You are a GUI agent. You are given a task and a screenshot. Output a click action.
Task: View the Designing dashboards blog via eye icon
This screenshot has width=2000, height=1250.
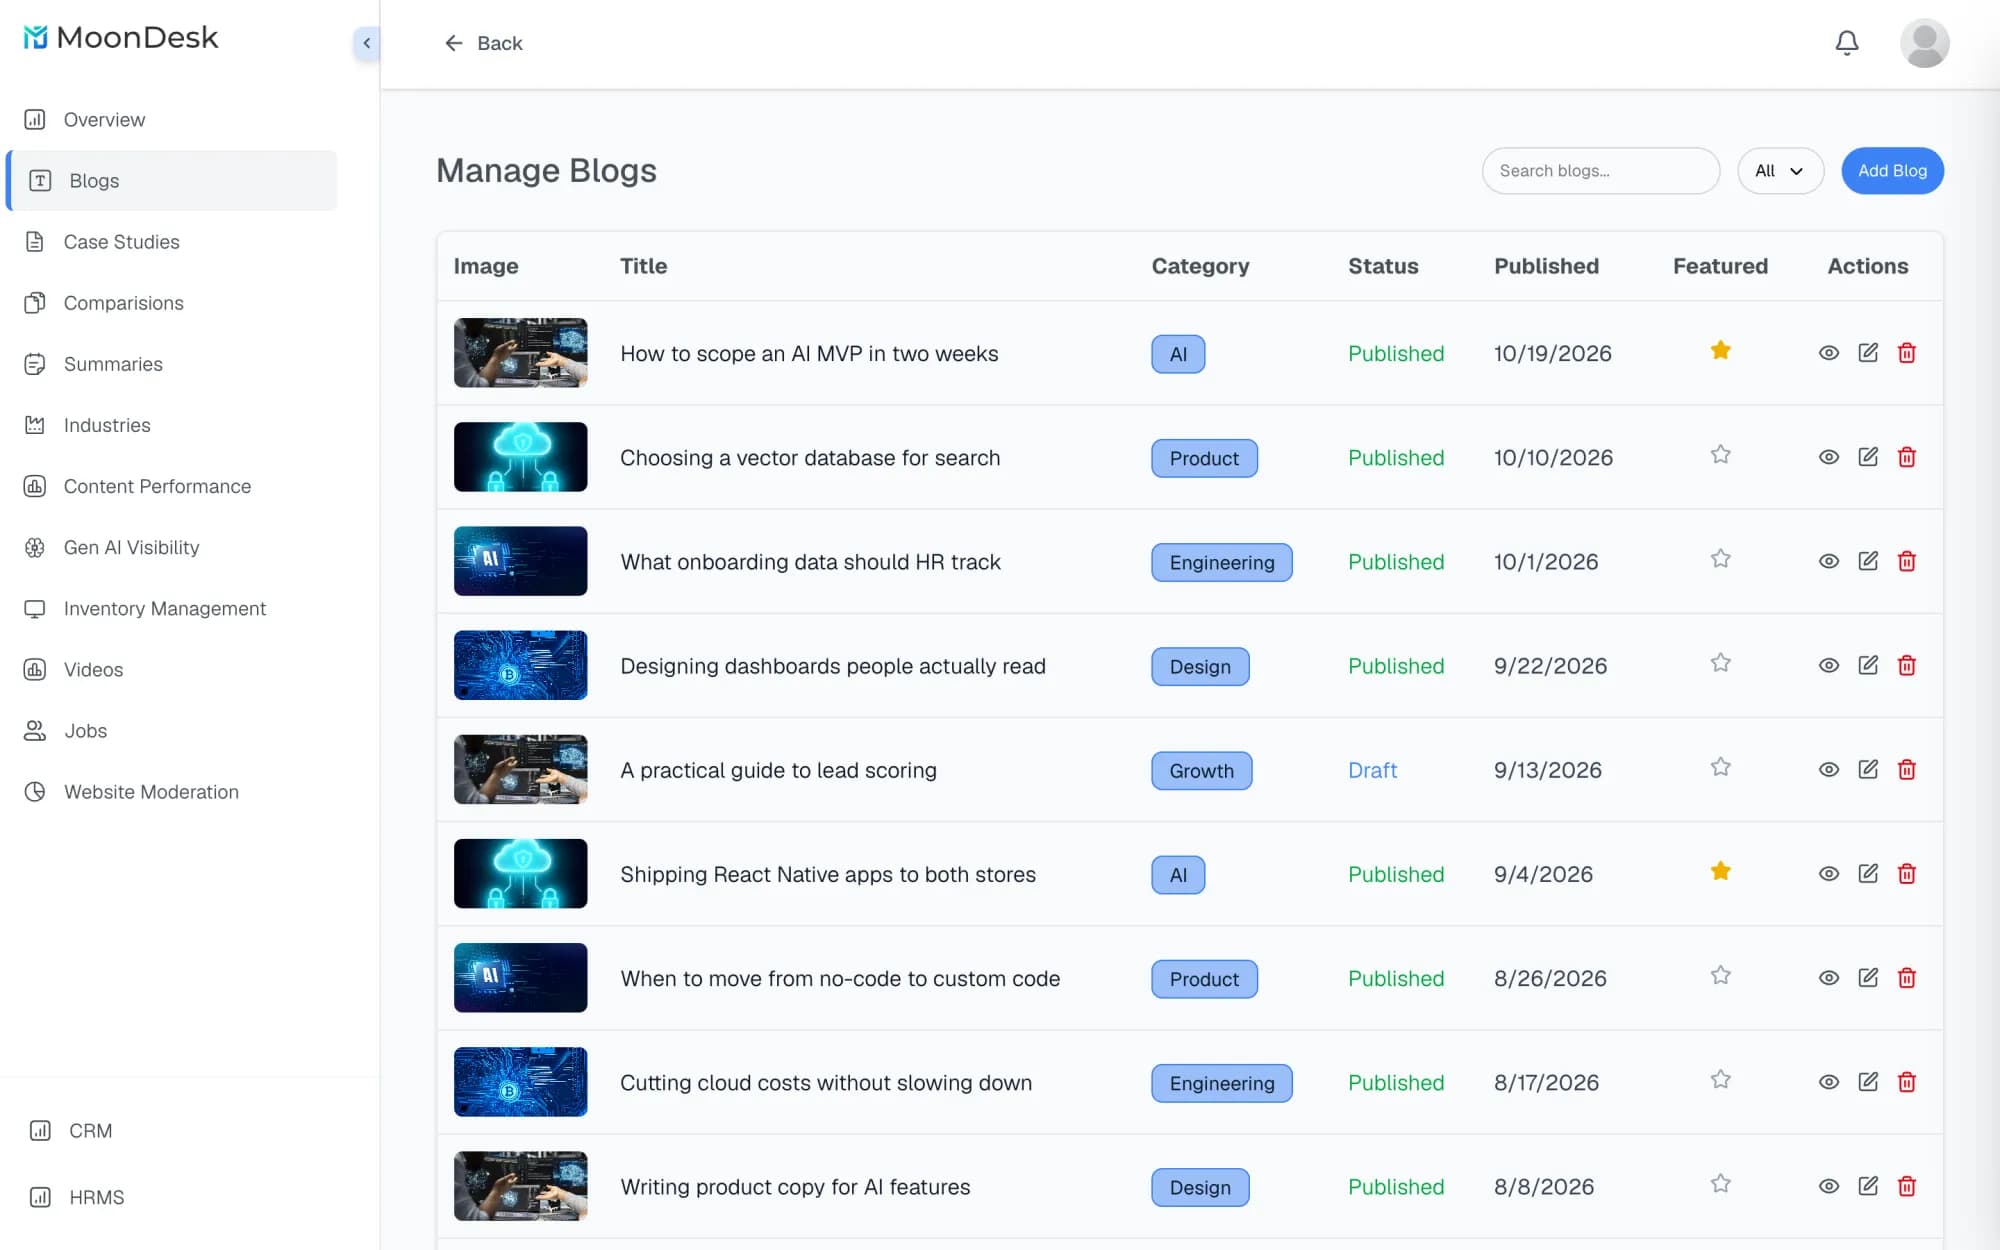click(x=1829, y=665)
